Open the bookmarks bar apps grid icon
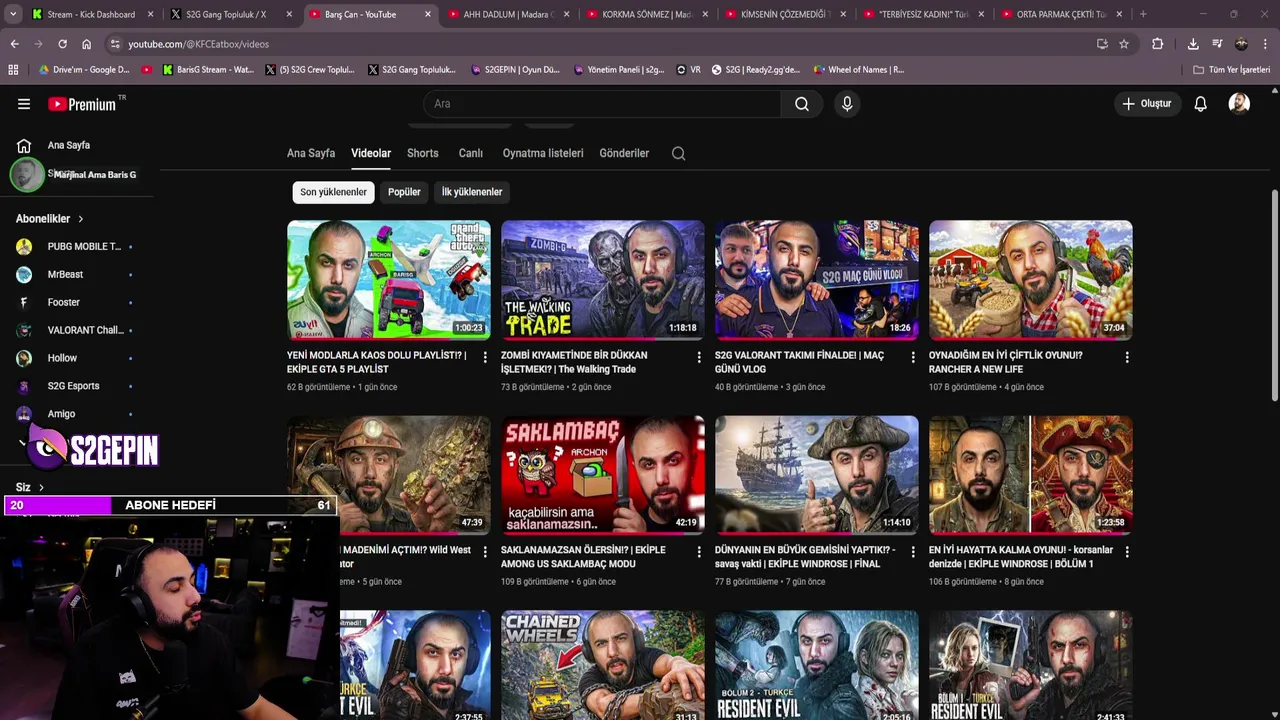This screenshot has width=1280, height=720. pos(13,70)
